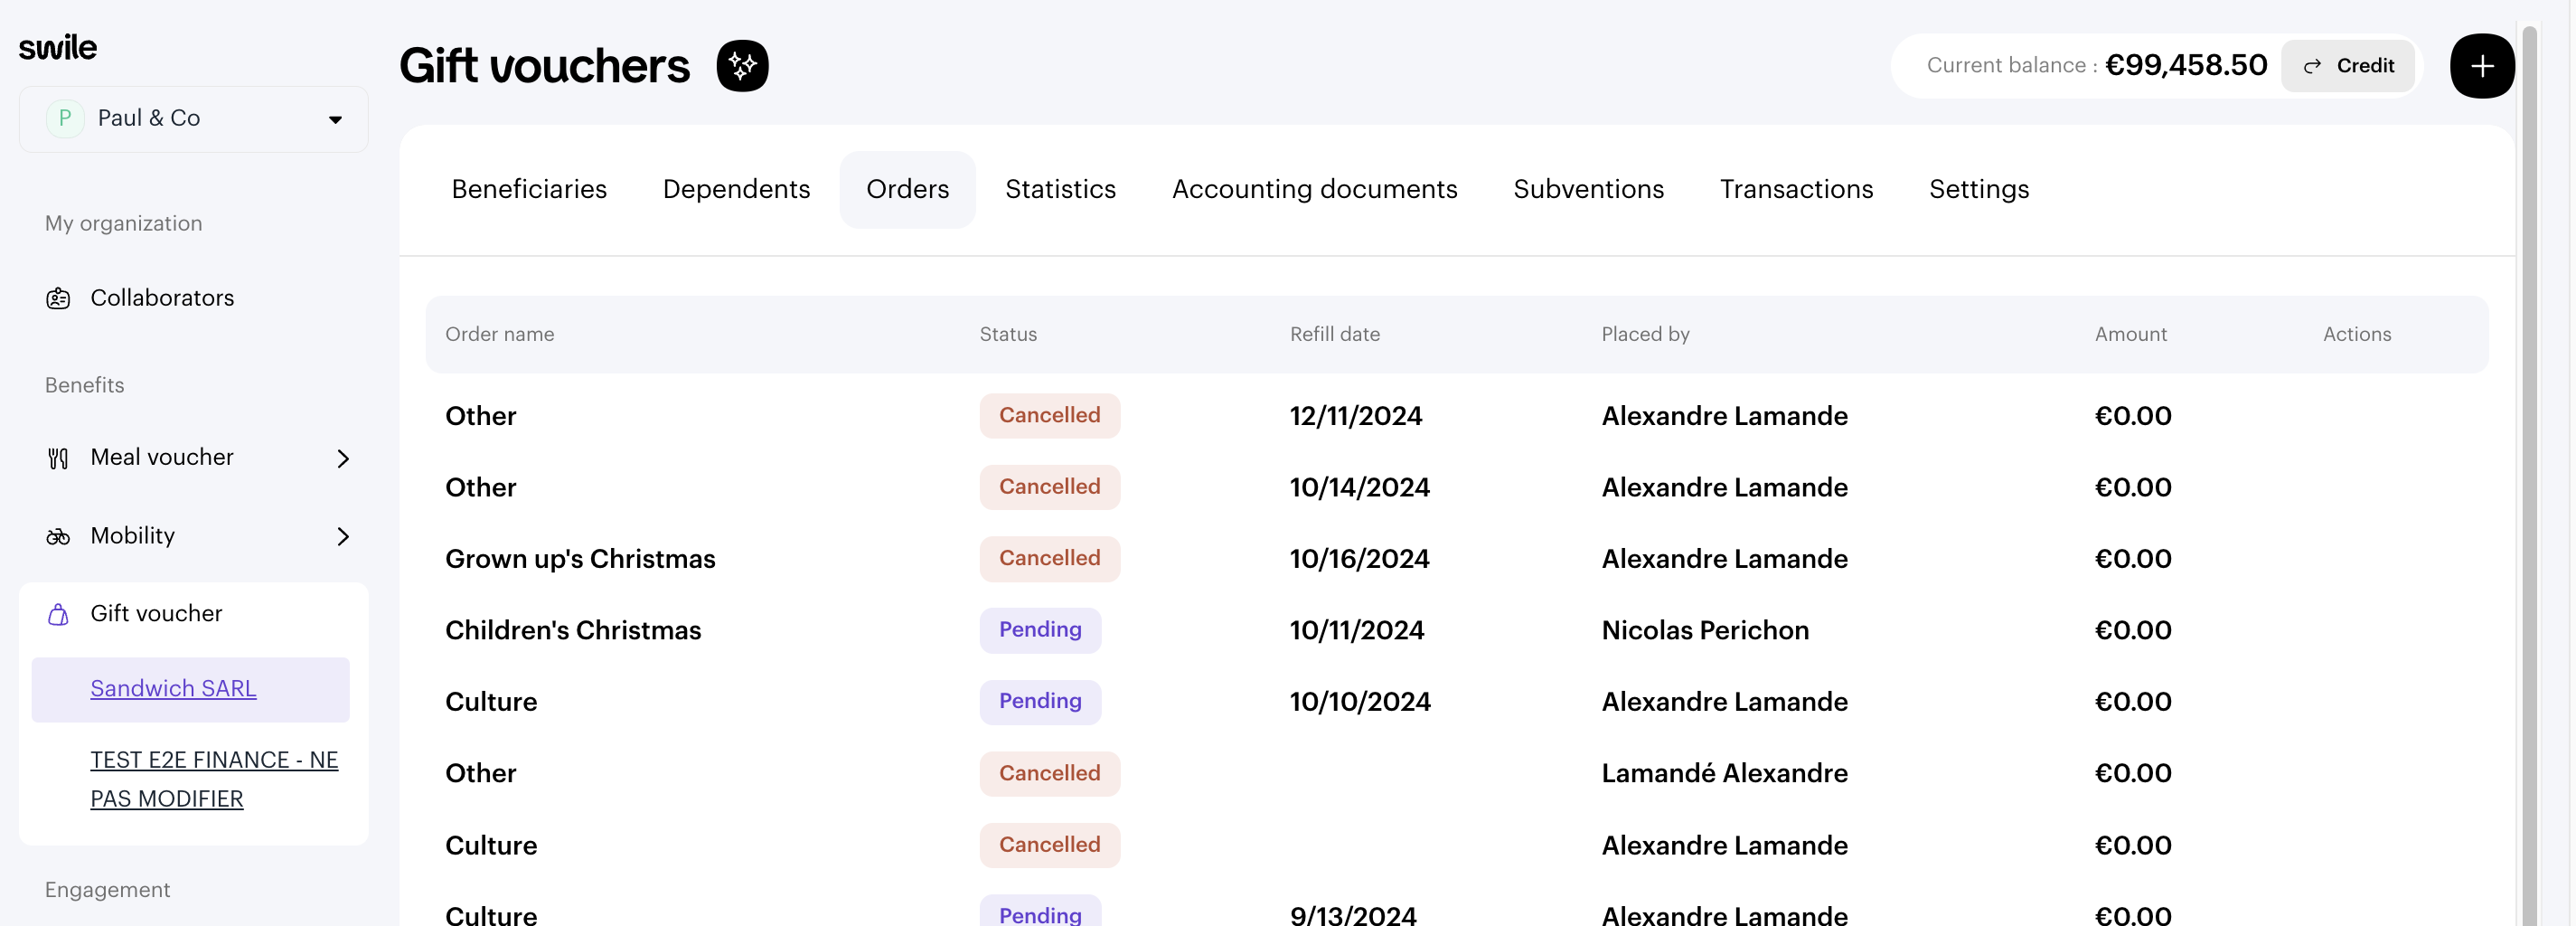The width and height of the screenshot is (2576, 926).
Task: Click the Status column header
Action: [x=1007, y=334]
